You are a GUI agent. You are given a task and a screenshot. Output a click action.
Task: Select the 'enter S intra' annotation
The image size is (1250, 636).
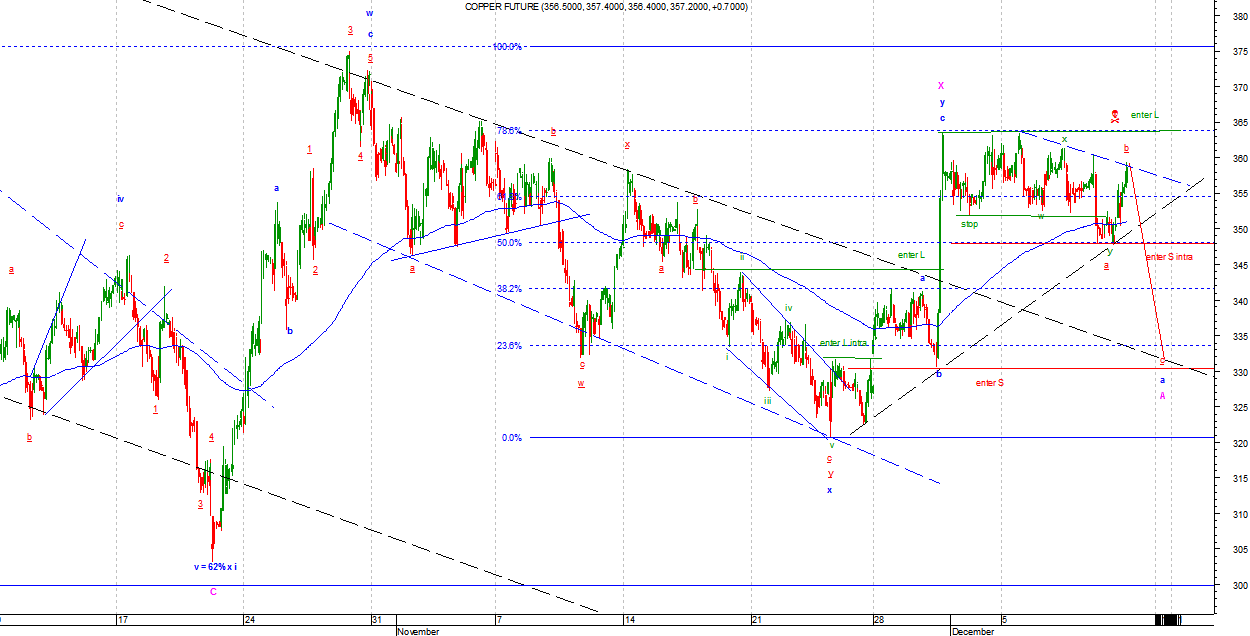(x=1168, y=257)
